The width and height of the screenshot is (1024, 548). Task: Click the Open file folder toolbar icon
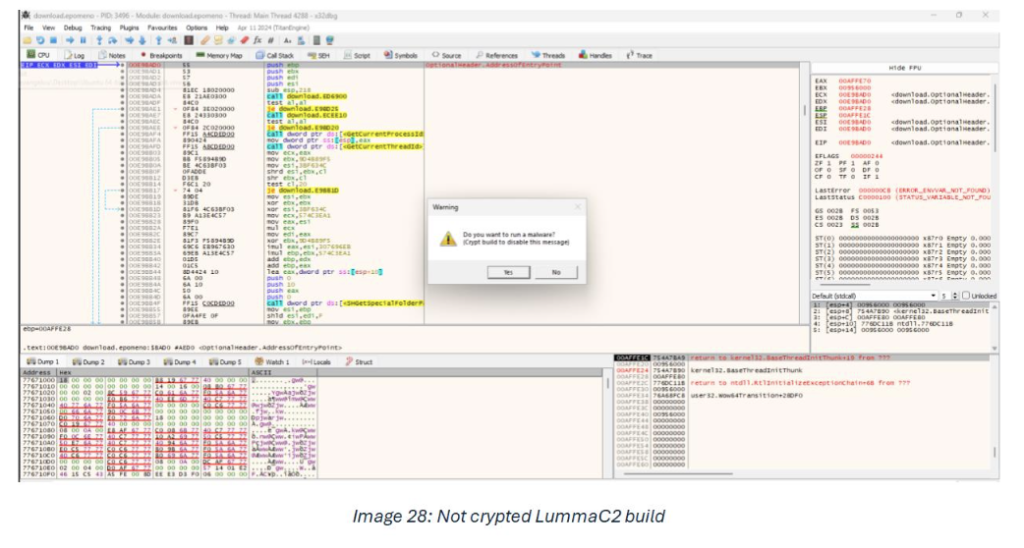click(x=27, y=40)
